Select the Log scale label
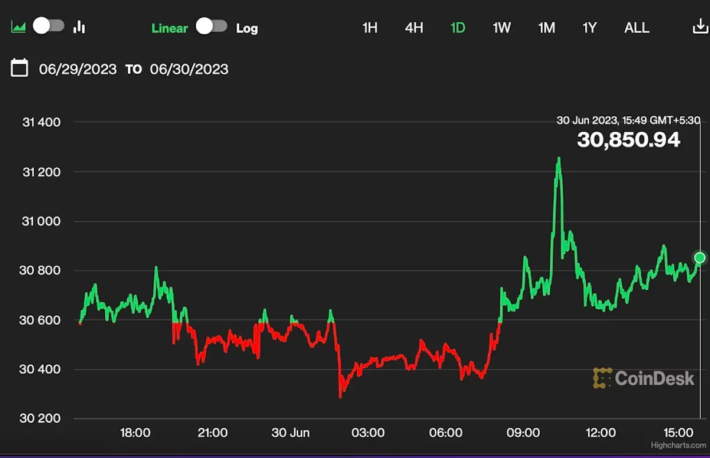710x458 pixels. [x=247, y=28]
